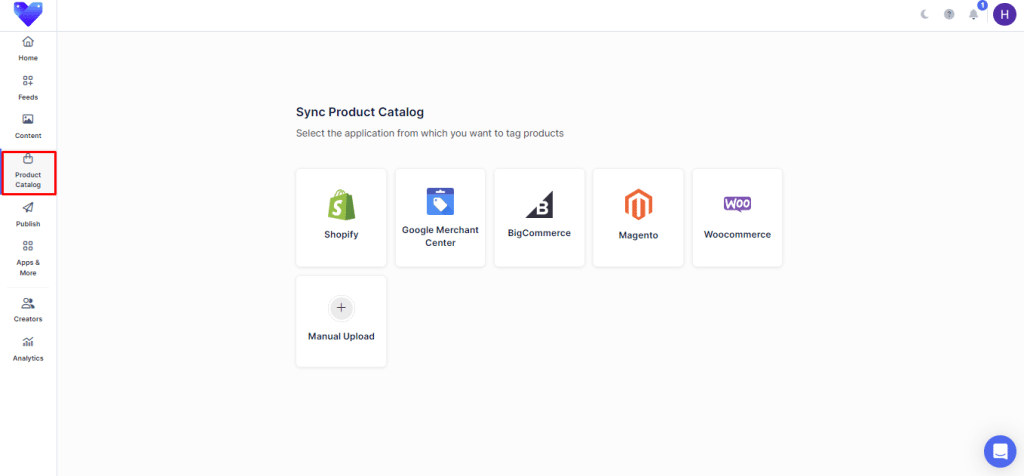Image resolution: width=1024 pixels, height=476 pixels.
Task: Open the Content section
Action: [28, 126]
